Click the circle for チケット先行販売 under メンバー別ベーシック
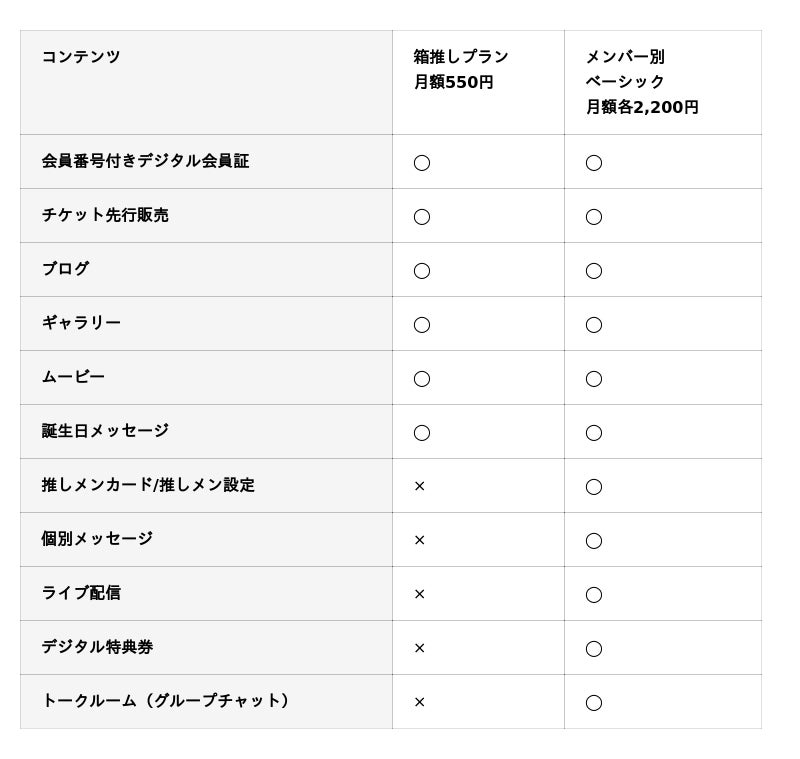The image size is (800, 759). click(594, 216)
